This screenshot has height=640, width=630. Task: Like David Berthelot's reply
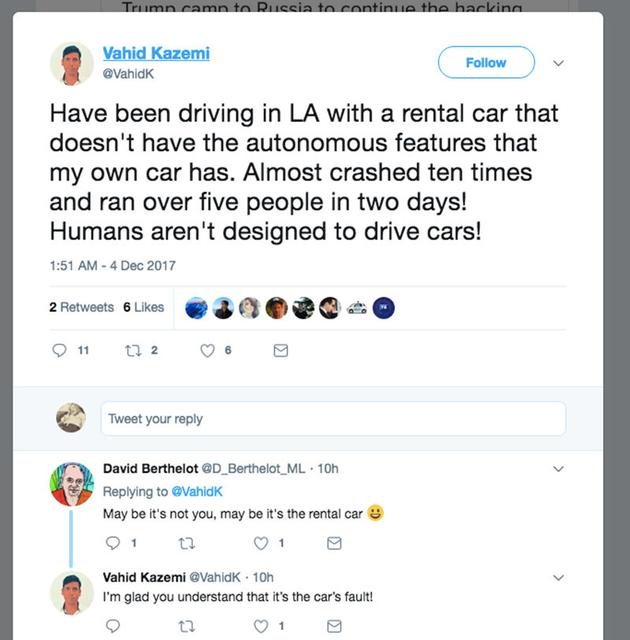point(262,543)
